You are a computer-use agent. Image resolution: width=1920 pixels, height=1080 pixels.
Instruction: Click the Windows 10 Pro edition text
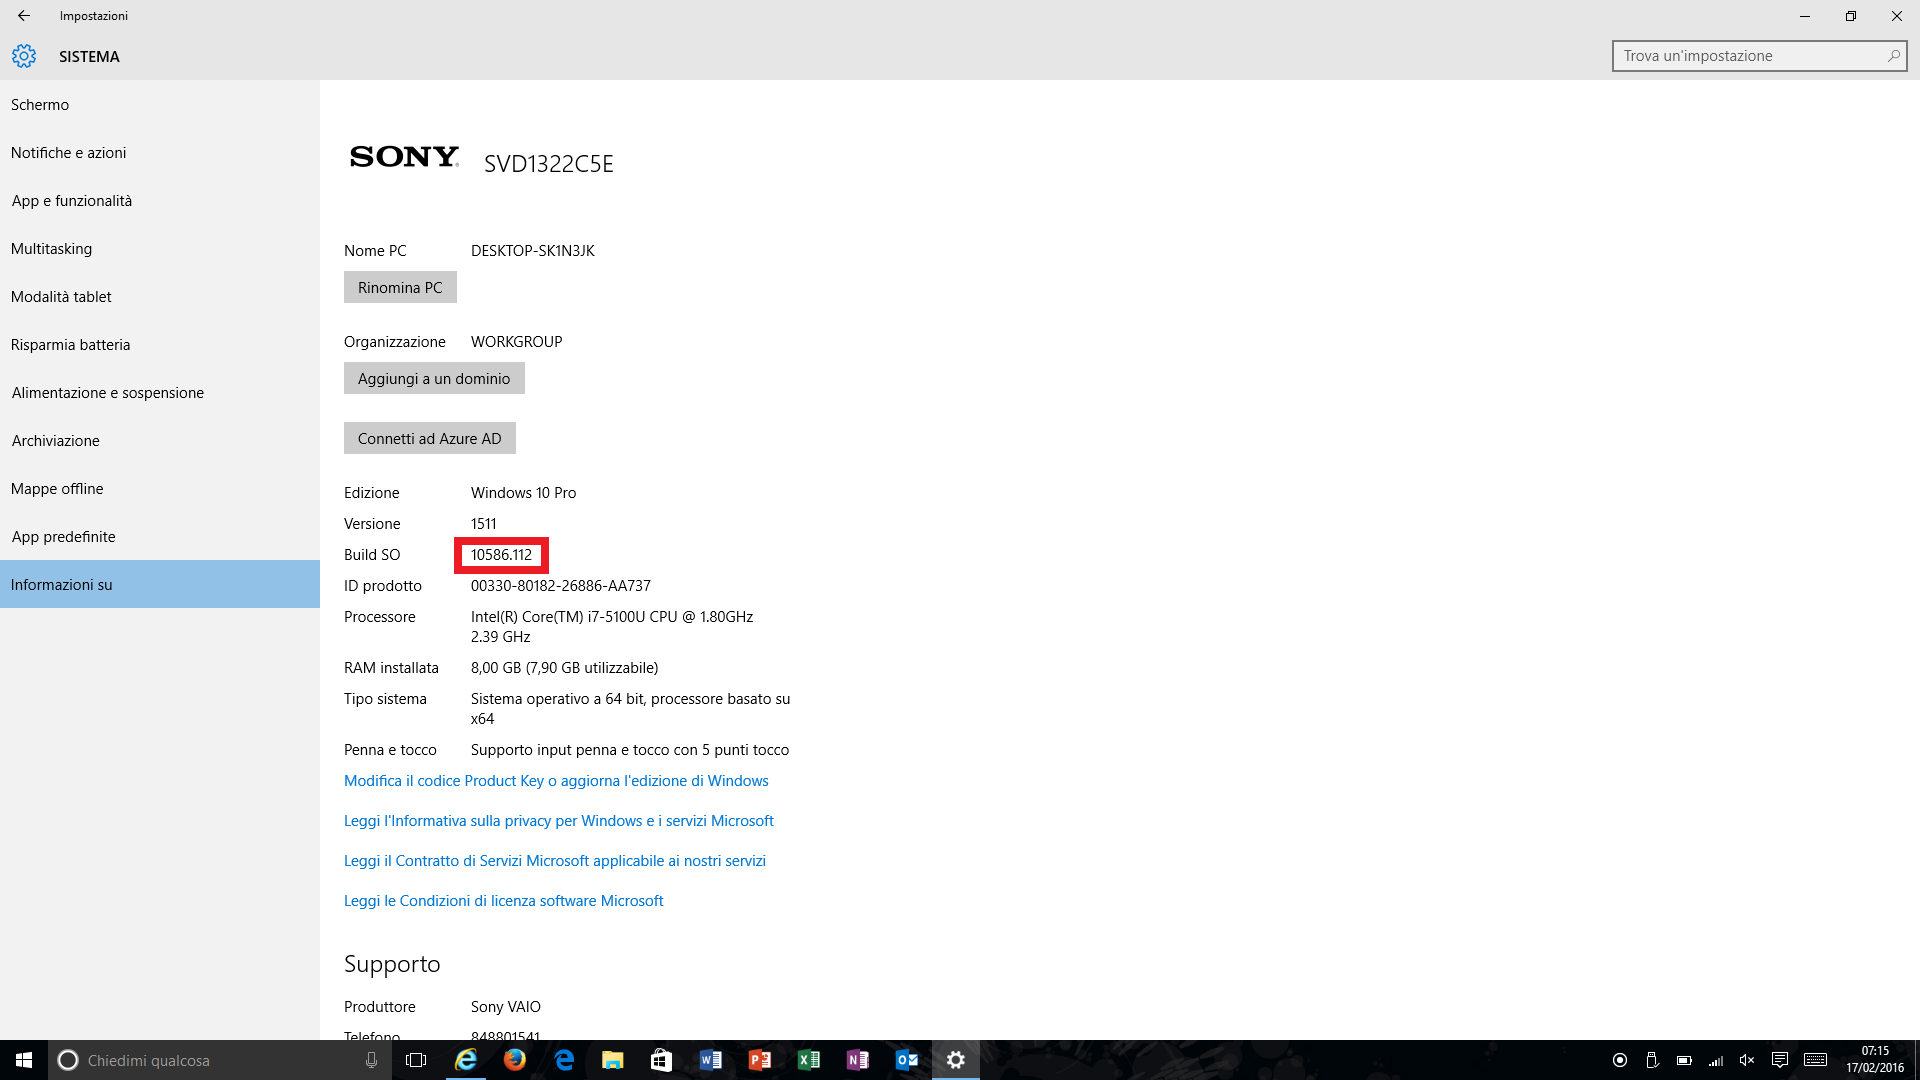tap(524, 493)
